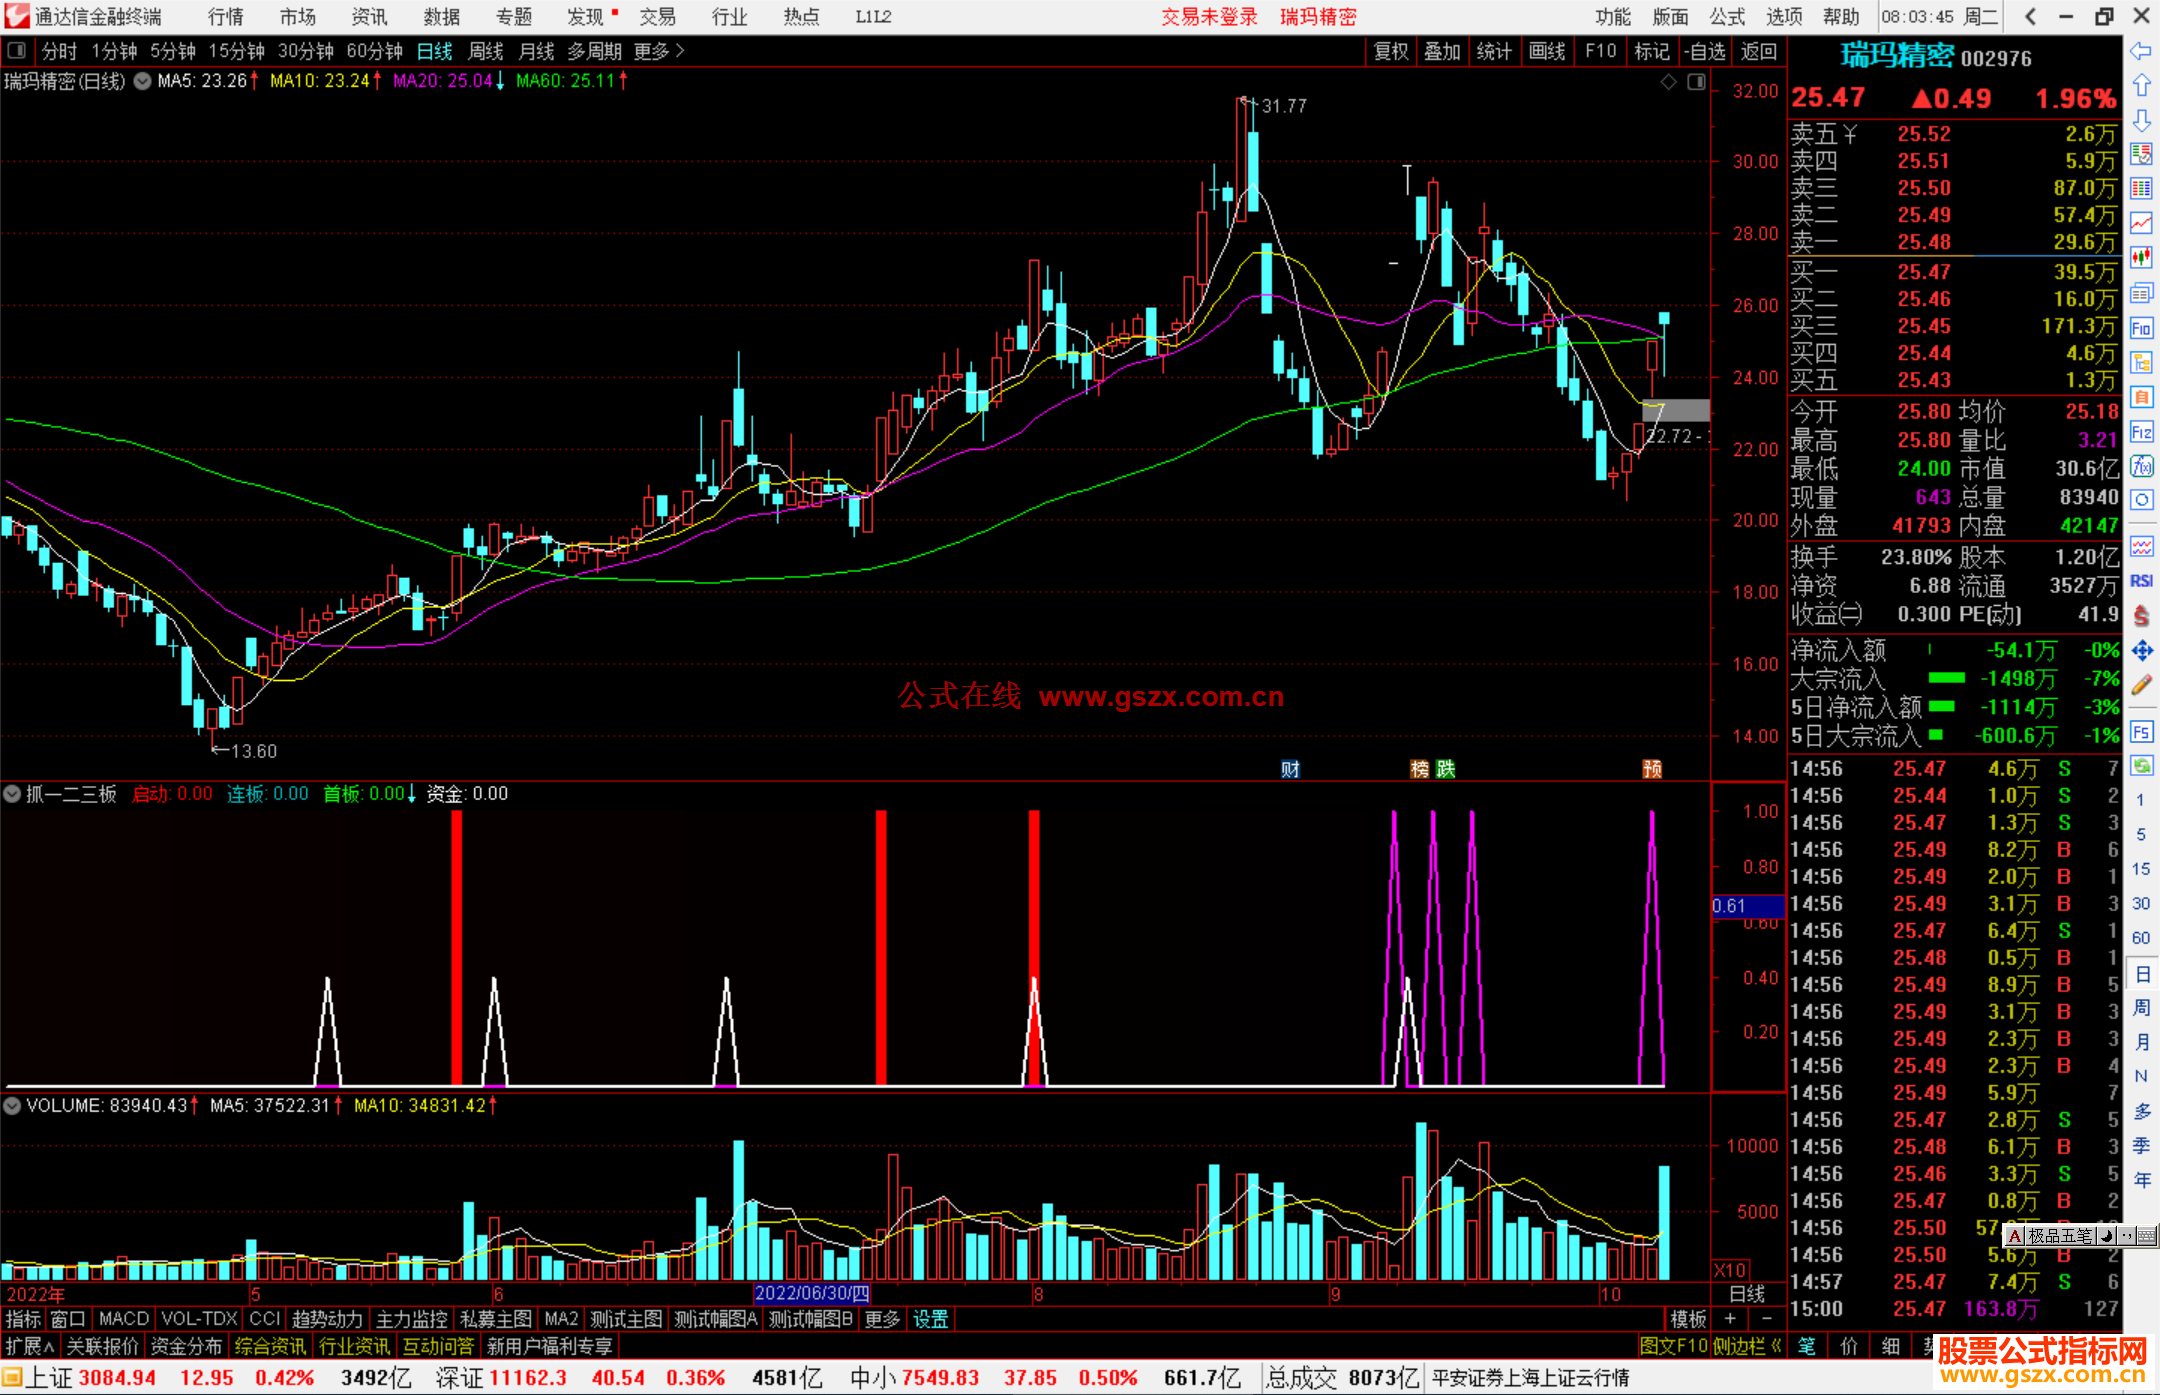Click the up arrow icon in right sidebar
2160x1395 pixels.
(2141, 85)
